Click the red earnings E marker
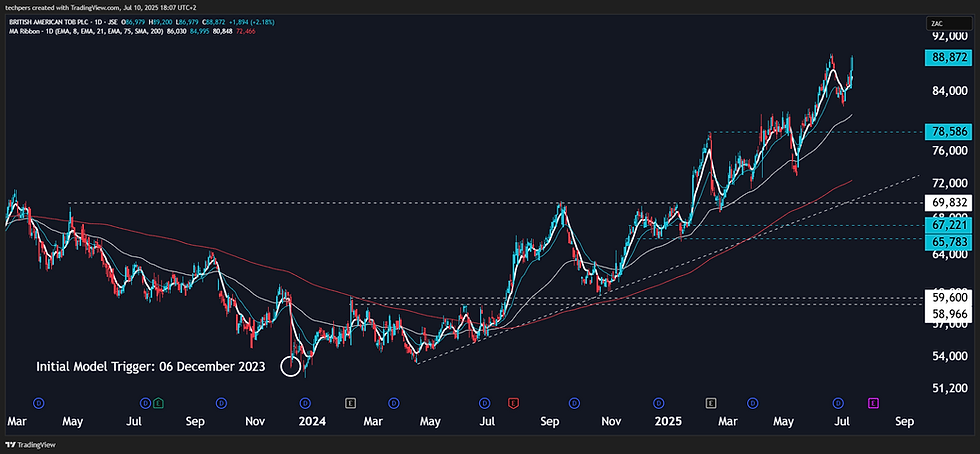Image resolution: width=980 pixels, height=454 pixels. tap(514, 403)
